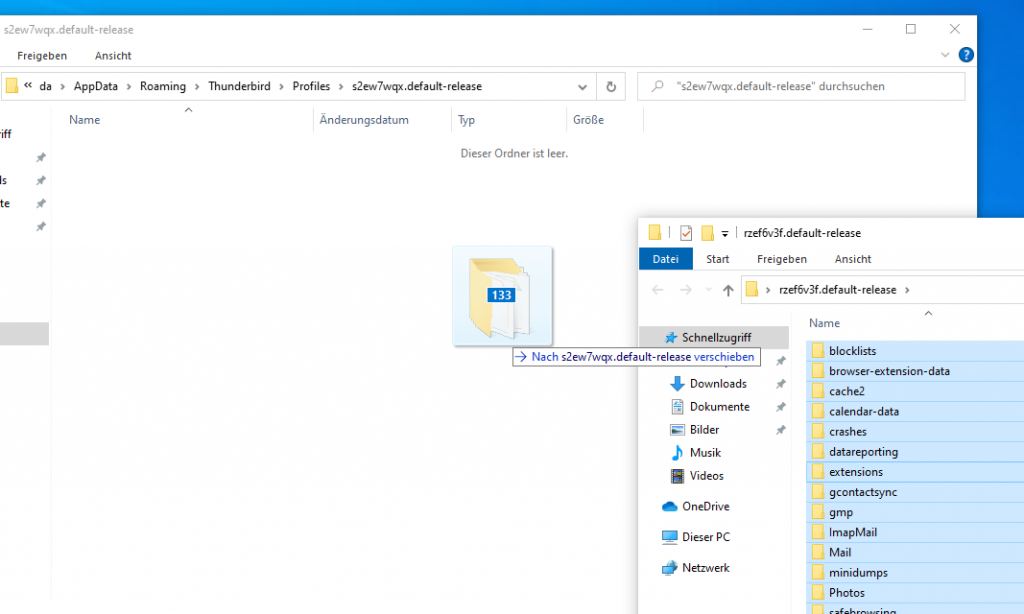
Task: Open the quick access toolbar customize dropdown
Action: (724, 233)
